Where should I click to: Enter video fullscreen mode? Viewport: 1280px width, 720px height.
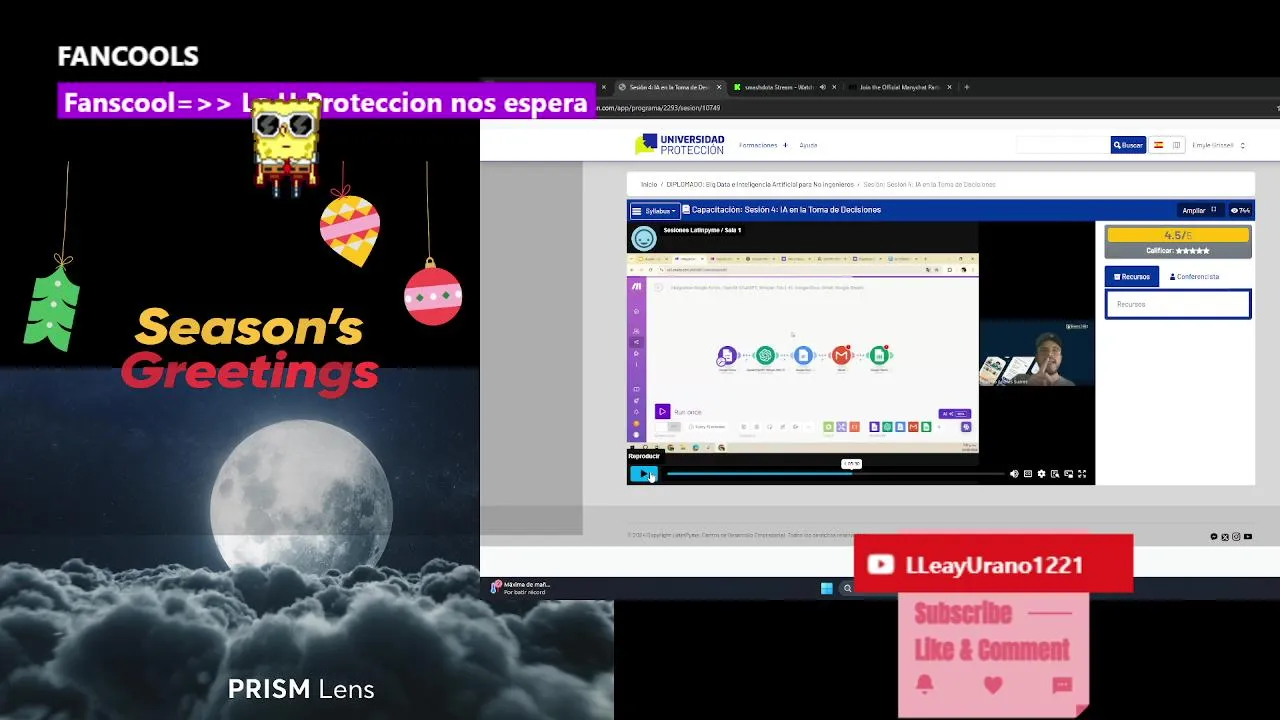coord(1082,474)
